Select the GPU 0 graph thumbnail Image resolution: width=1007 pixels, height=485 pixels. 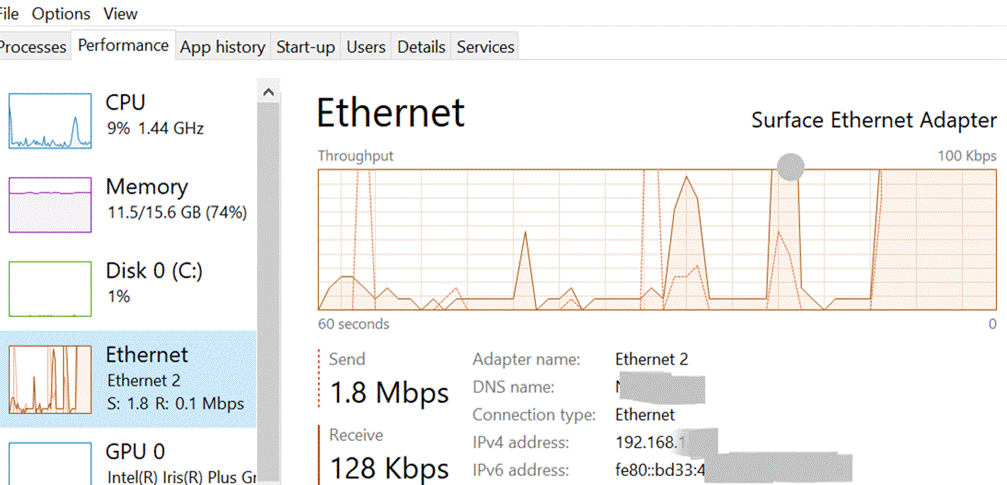pyautogui.click(x=50, y=463)
